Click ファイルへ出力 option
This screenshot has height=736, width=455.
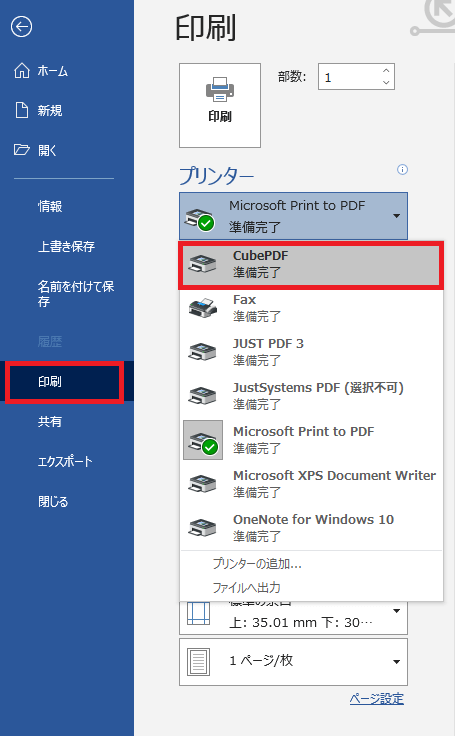[247, 587]
